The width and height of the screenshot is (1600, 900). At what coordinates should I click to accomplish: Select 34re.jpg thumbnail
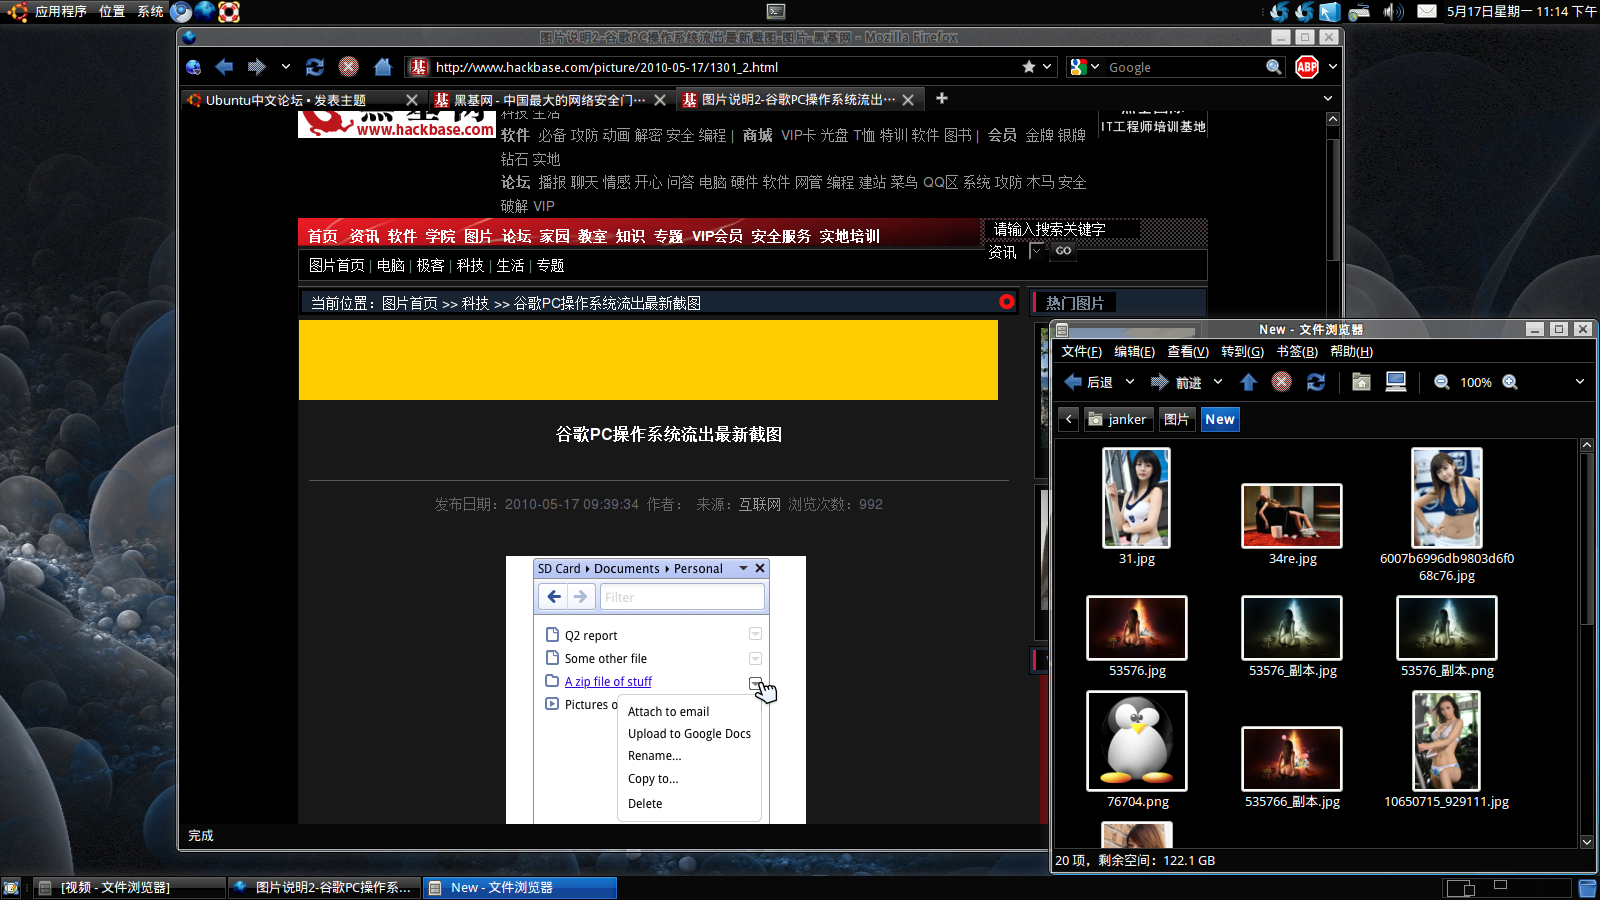click(x=1292, y=515)
